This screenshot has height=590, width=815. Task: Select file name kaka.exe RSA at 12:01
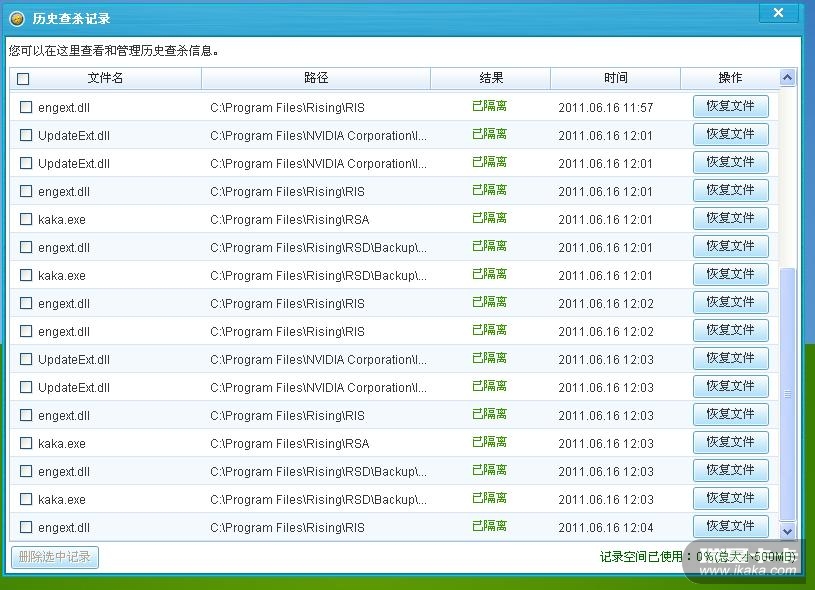click(x=62, y=219)
